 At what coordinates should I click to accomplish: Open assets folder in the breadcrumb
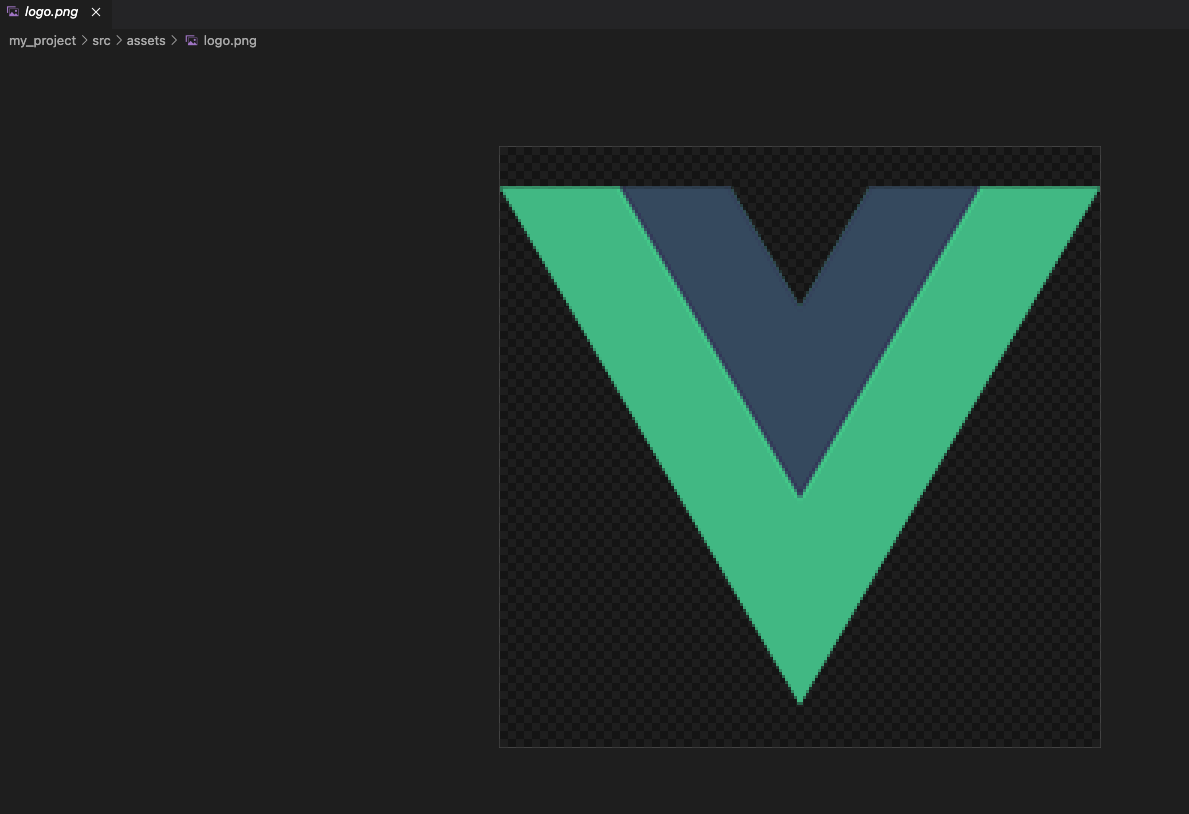[146, 41]
